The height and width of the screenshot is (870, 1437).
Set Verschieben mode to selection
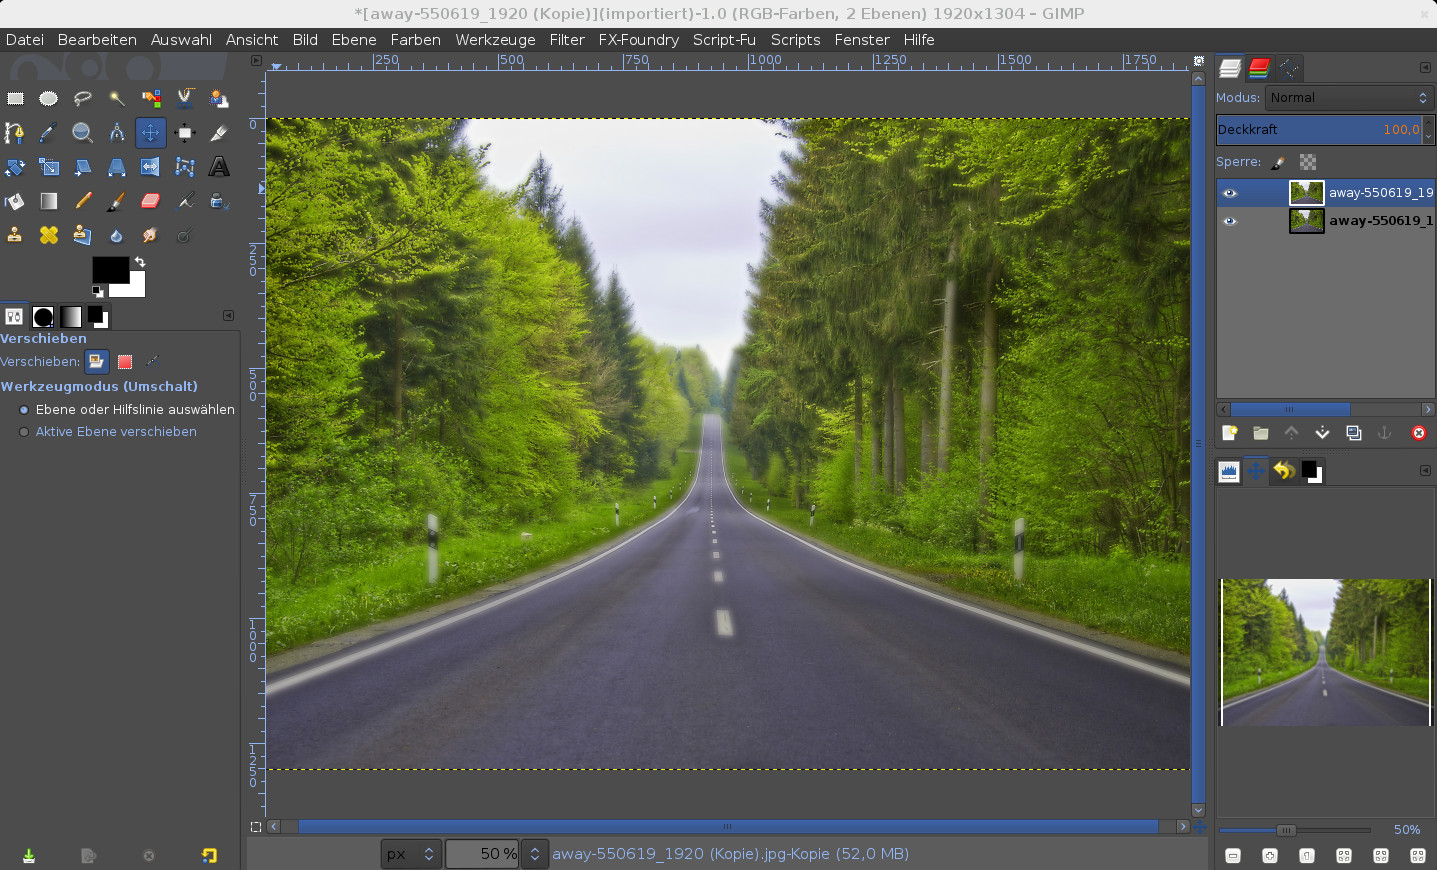(x=125, y=361)
